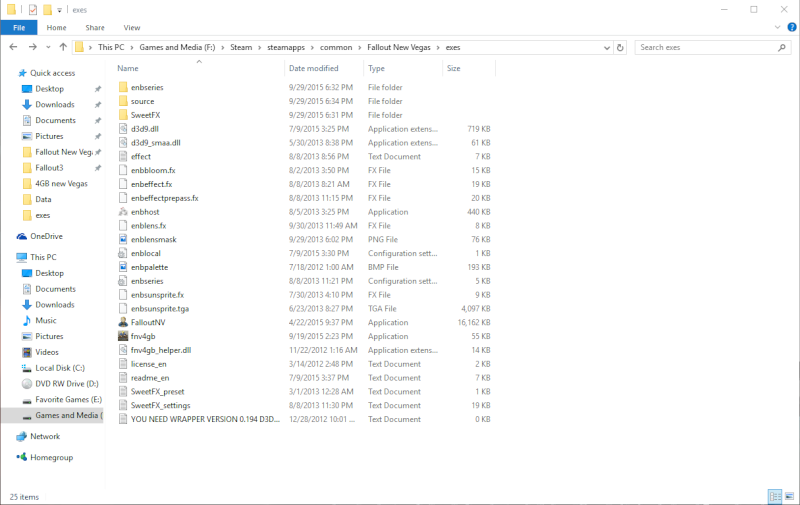Select enbeffectprepass.fx file
Screen dimensions: 800x505
coord(165,198)
